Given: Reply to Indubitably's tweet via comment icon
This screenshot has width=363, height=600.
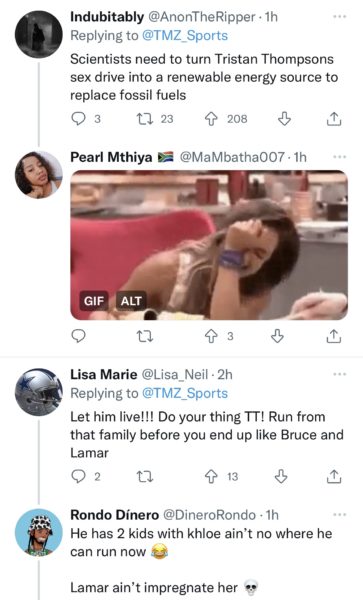Looking at the screenshot, I should pyautogui.click(x=78, y=119).
